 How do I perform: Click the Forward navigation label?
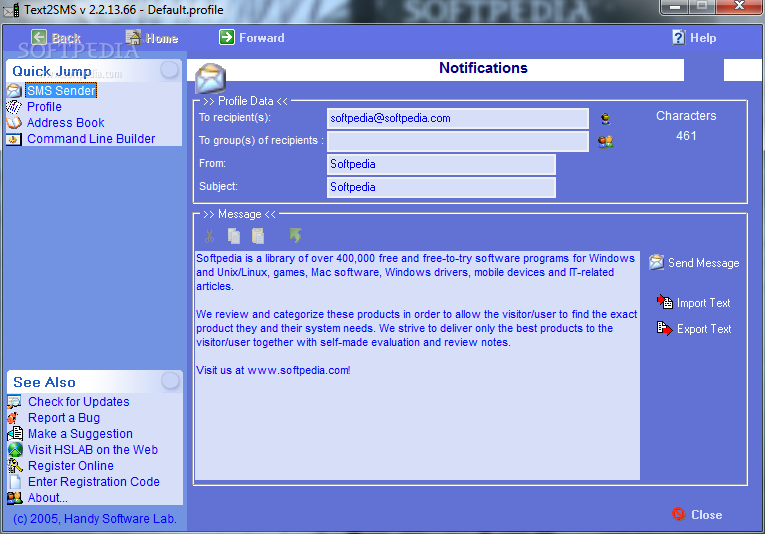(x=262, y=38)
